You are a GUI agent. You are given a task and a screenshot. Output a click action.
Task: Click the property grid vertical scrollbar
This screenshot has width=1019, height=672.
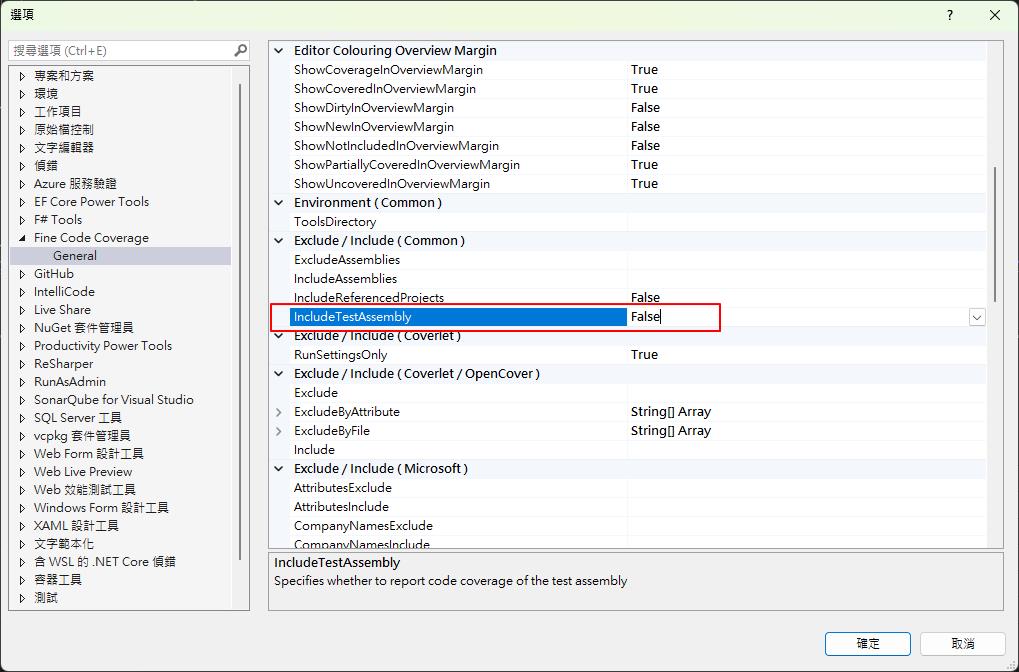point(994,232)
